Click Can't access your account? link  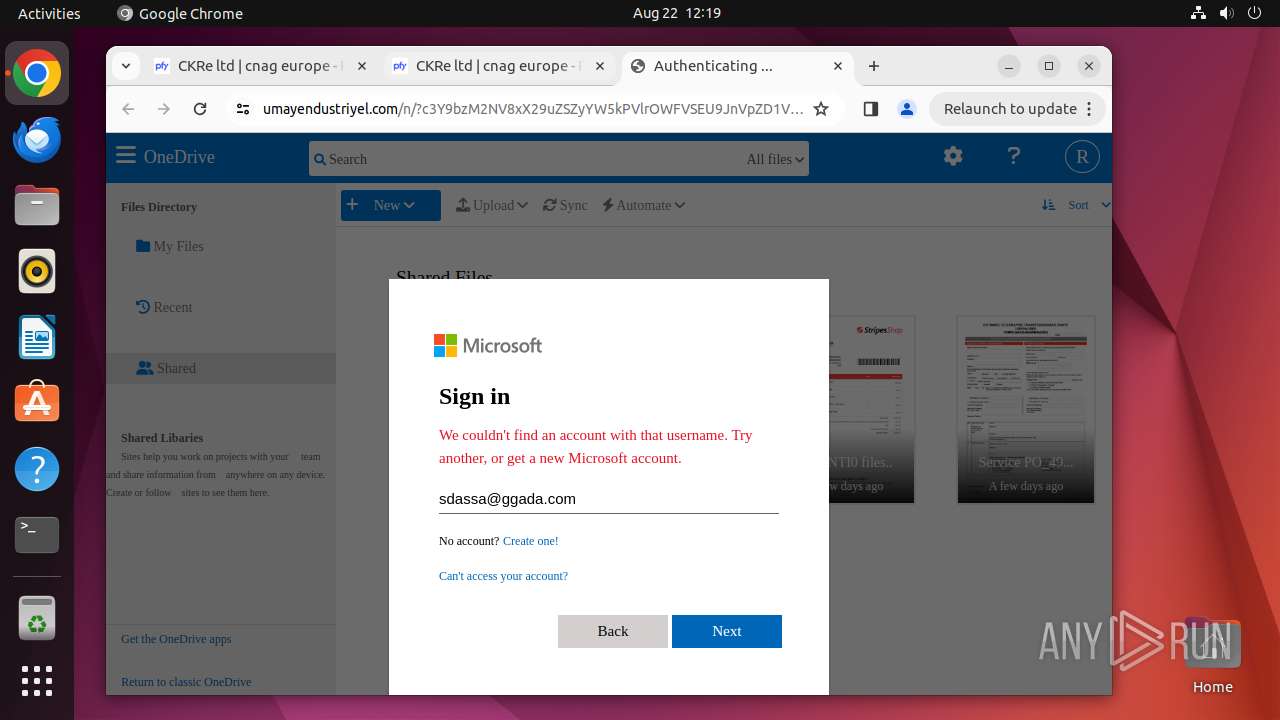[503, 576]
